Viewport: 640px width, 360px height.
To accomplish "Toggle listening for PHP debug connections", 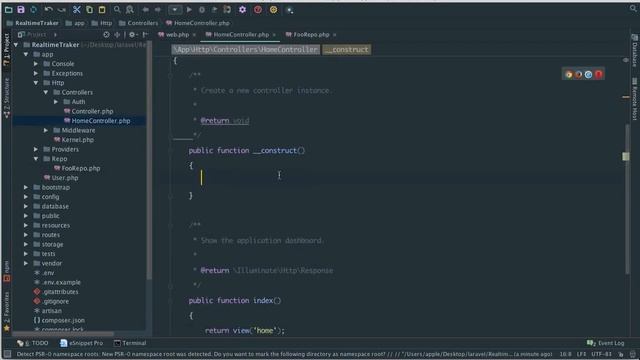I will pos(227,9).
